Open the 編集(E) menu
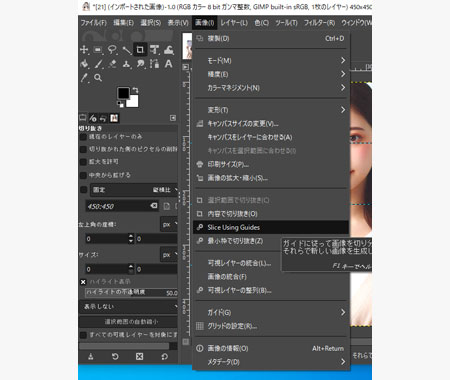Viewport: 450px width, 380px height. coord(123,23)
